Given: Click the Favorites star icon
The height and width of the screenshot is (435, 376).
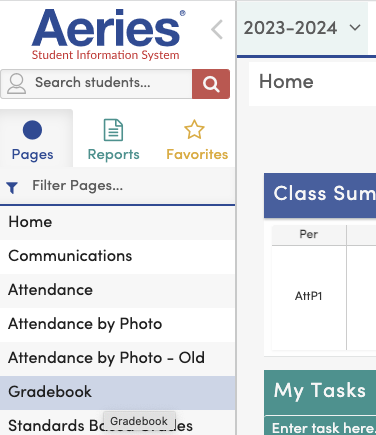Looking at the screenshot, I should [194, 129].
